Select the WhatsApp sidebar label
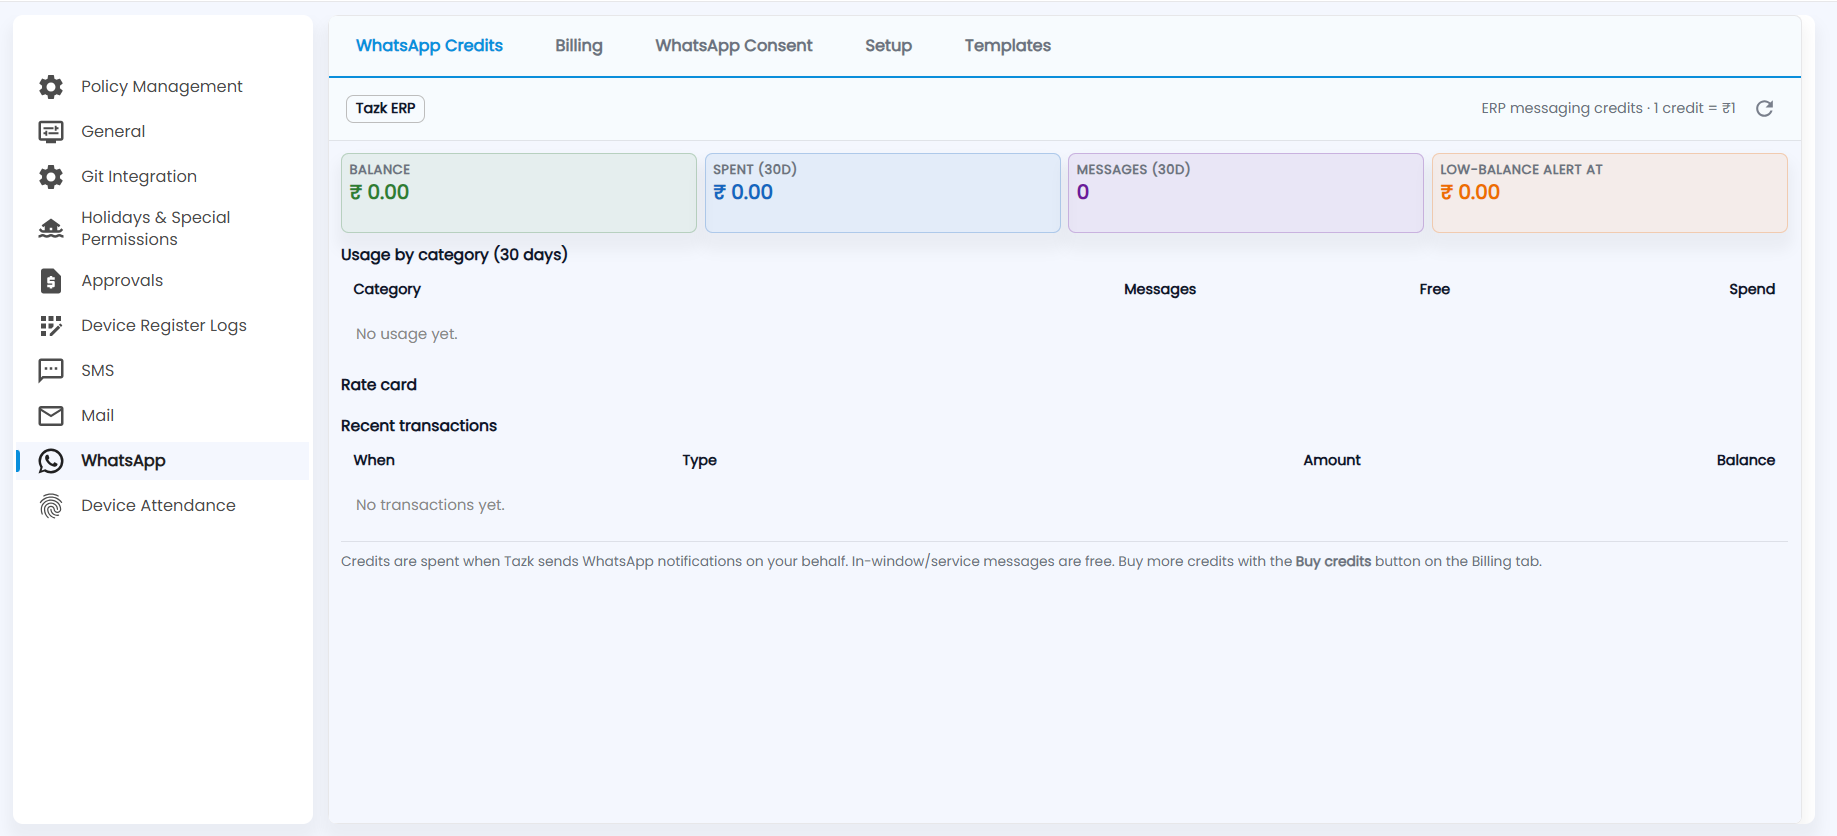Image resolution: width=1837 pixels, height=836 pixels. point(123,461)
